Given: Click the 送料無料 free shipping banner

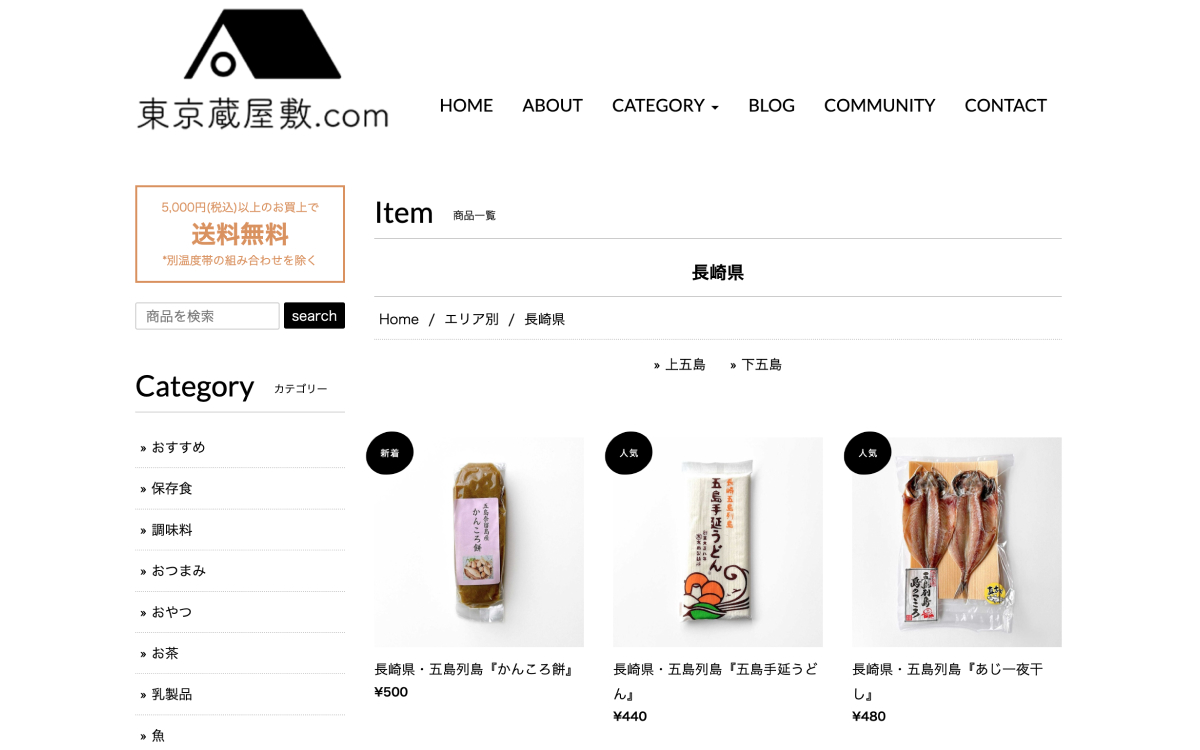Looking at the screenshot, I should (240, 234).
